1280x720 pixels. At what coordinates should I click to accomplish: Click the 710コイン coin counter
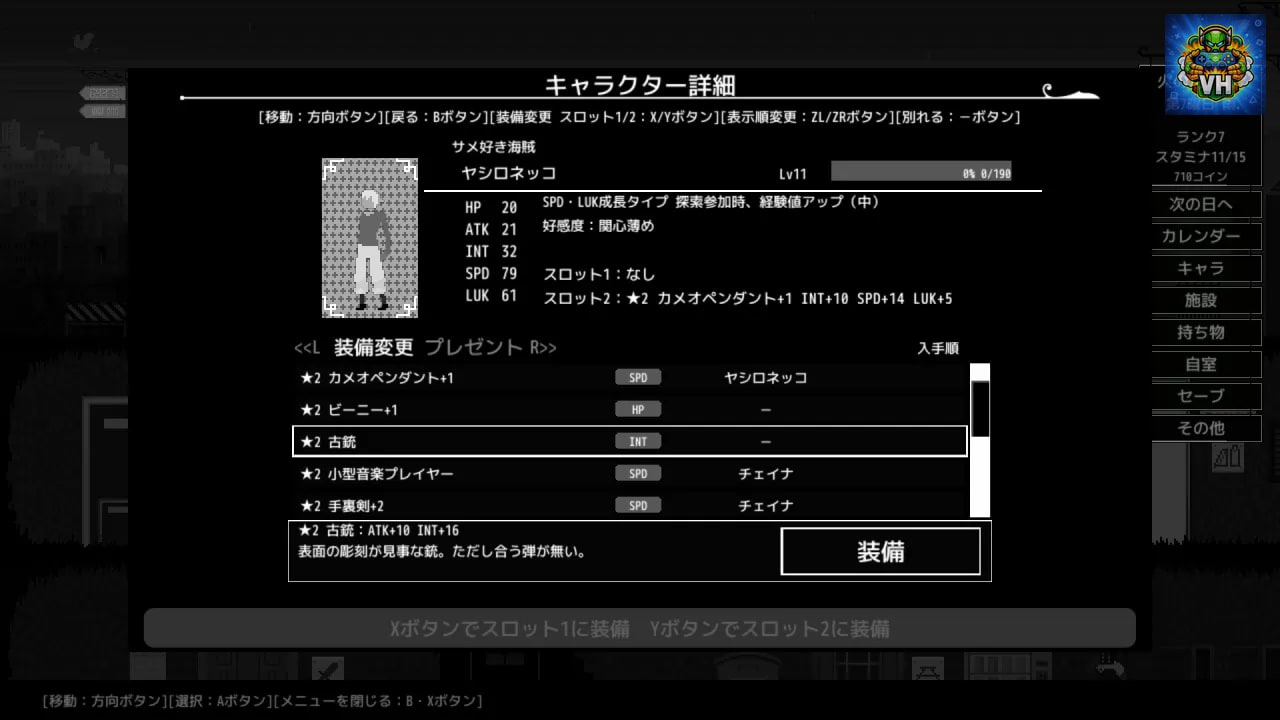coord(1201,177)
